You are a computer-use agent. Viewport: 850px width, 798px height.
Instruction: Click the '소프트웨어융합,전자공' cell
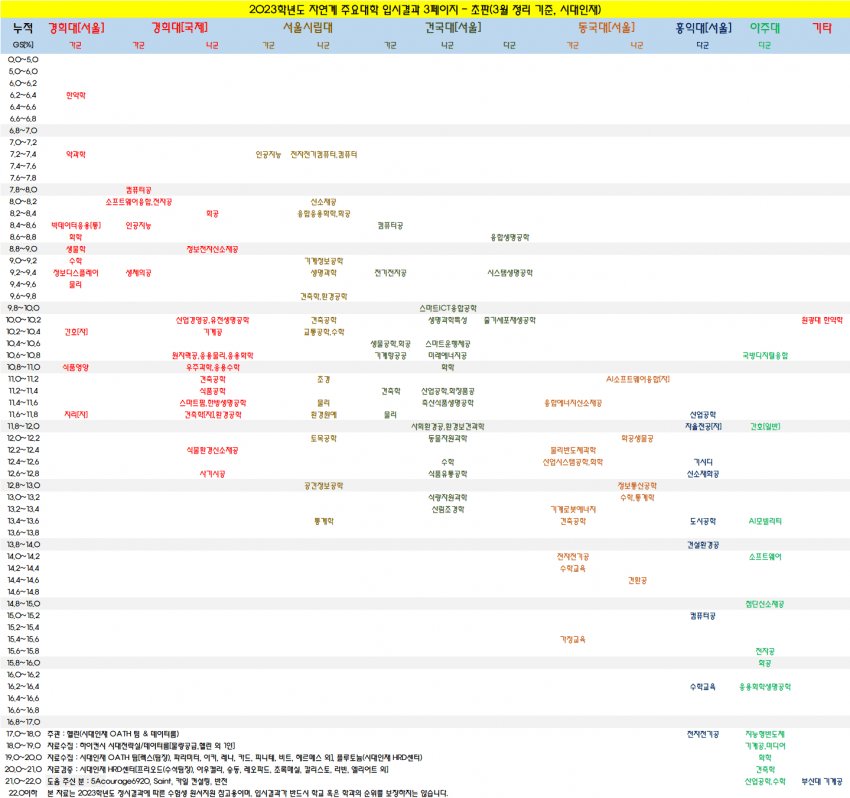pos(139,202)
